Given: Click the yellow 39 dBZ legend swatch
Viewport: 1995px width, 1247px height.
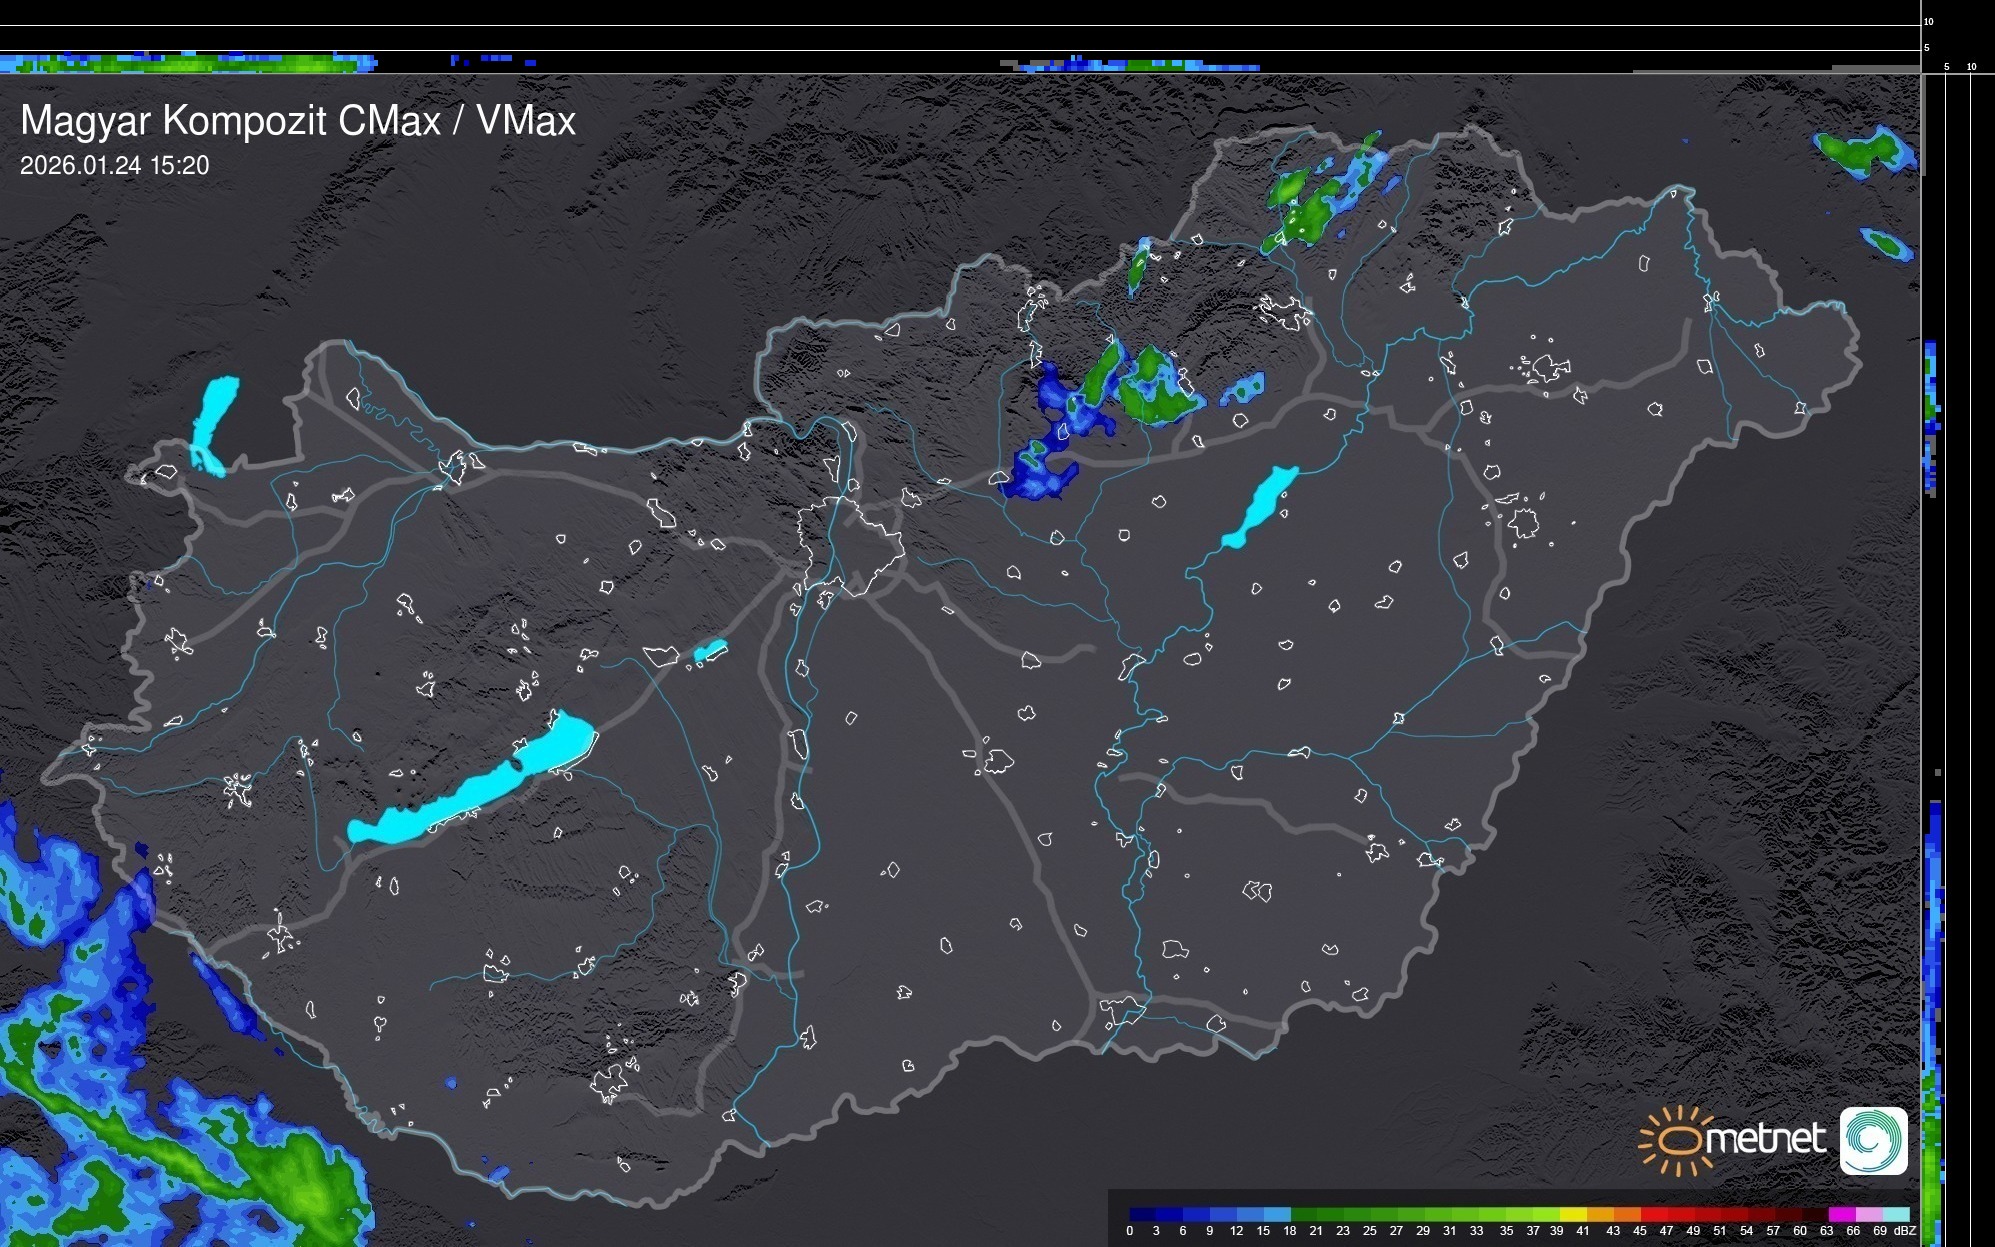Looking at the screenshot, I should click(x=1573, y=1214).
